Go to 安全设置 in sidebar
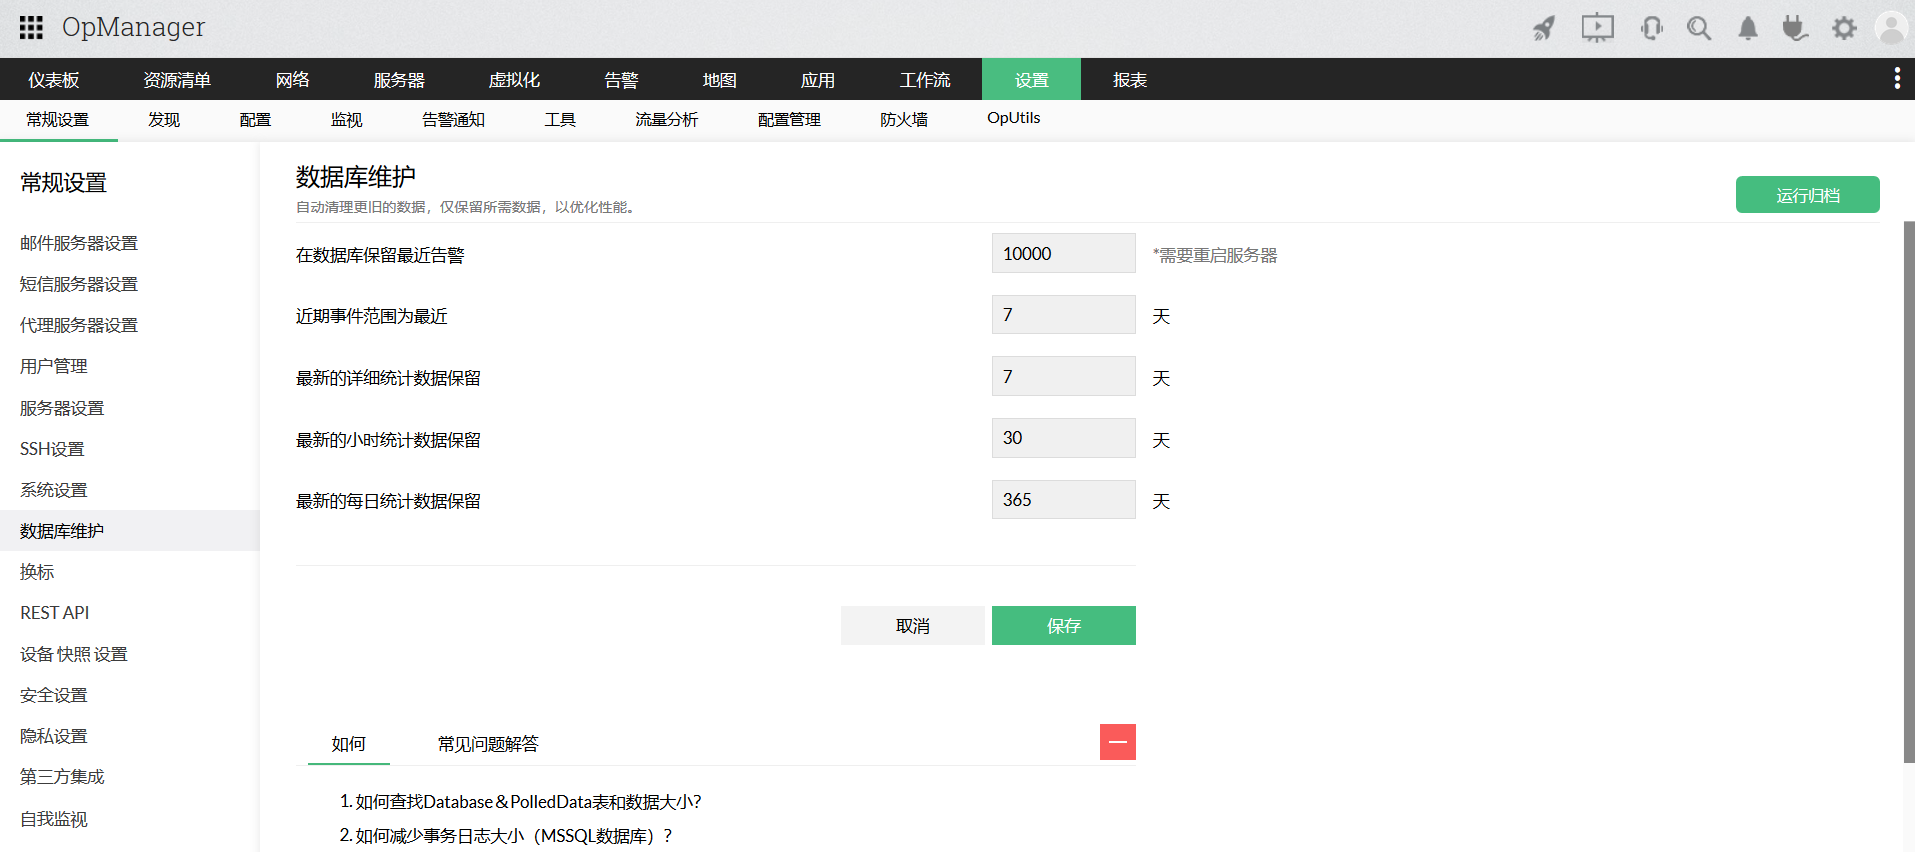Image resolution: width=1915 pixels, height=852 pixels. (54, 695)
